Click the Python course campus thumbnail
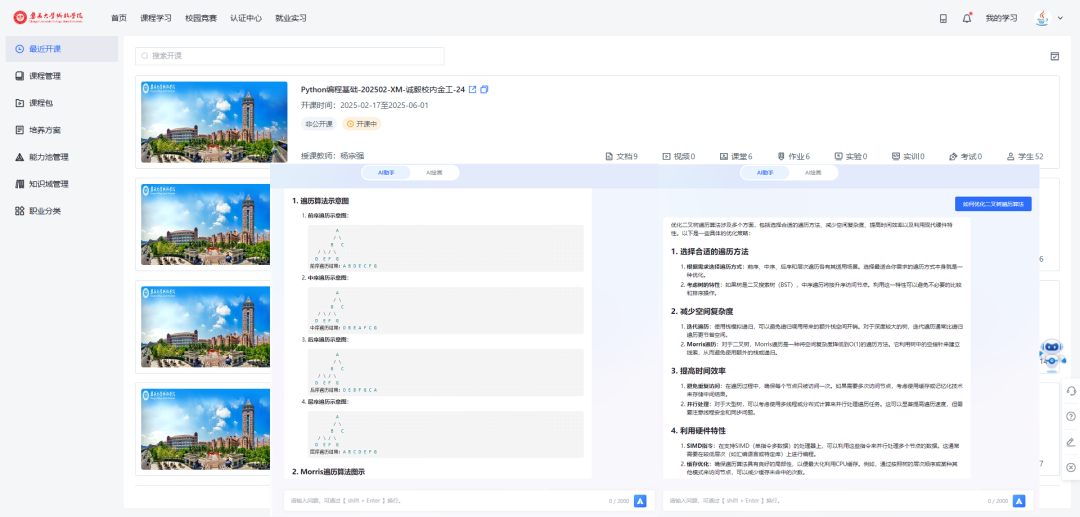Image resolution: width=1080 pixels, height=517 pixels. coord(214,122)
